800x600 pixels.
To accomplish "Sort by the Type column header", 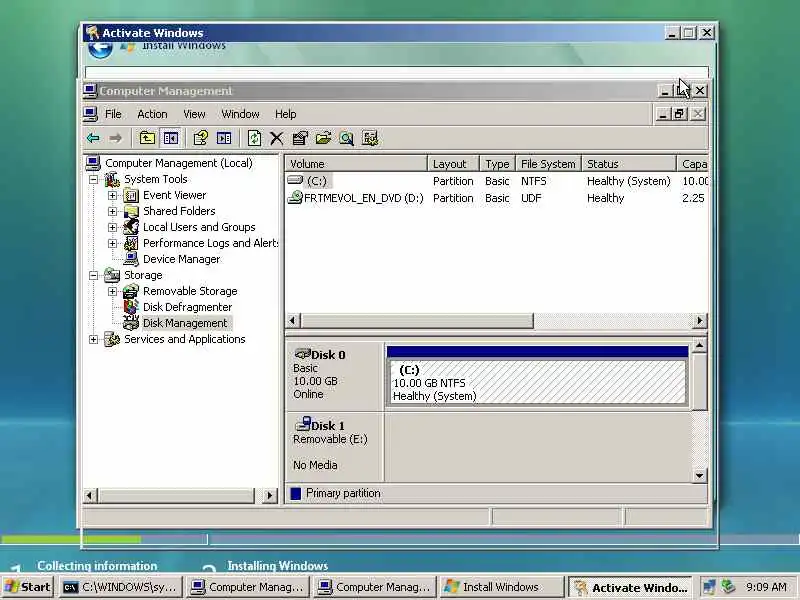I will [x=497, y=164].
